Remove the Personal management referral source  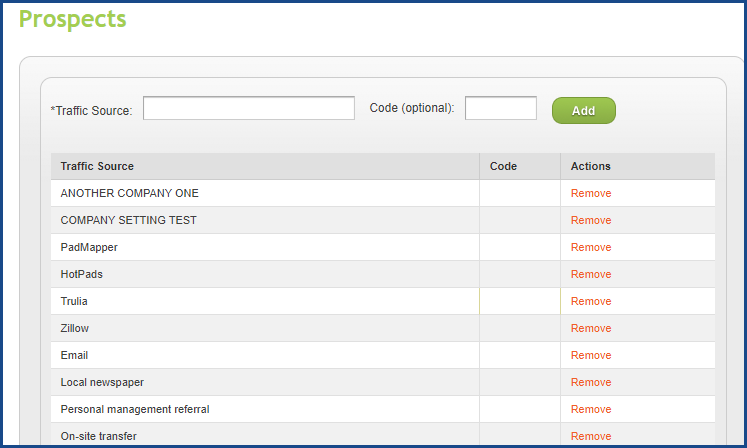point(591,409)
